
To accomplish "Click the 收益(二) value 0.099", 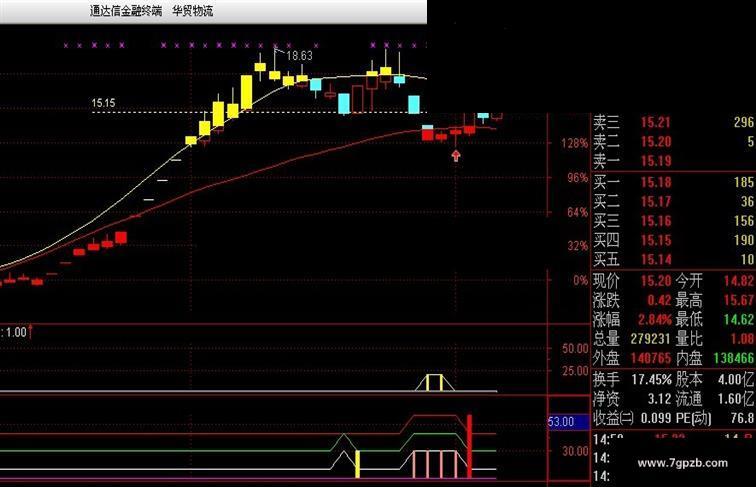I will click(x=656, y=418).
